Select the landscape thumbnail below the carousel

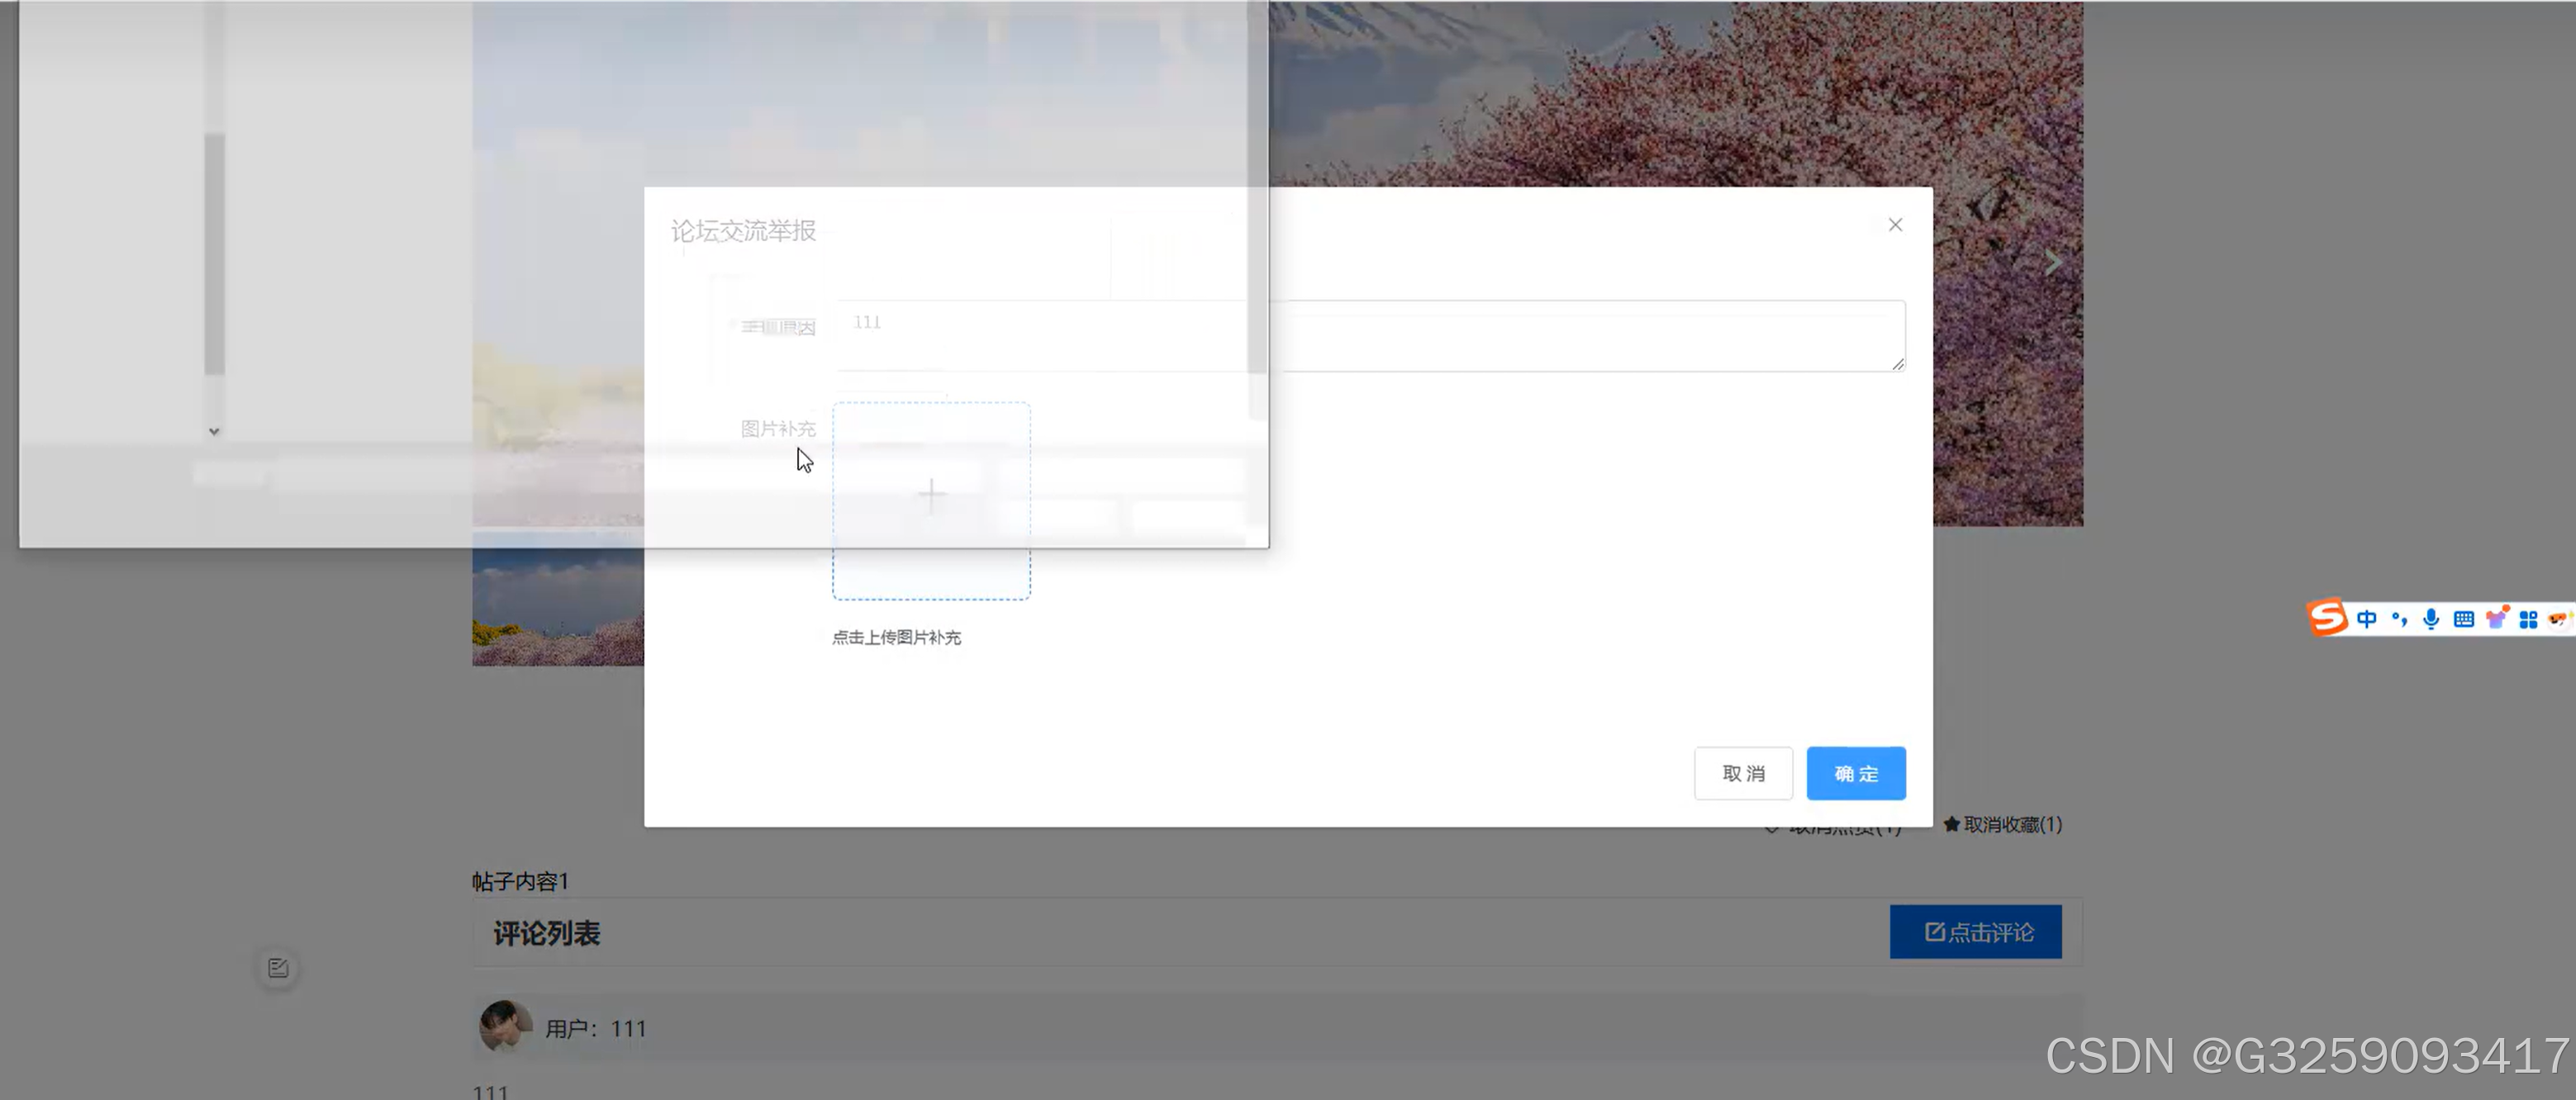[x=558, y=599]
